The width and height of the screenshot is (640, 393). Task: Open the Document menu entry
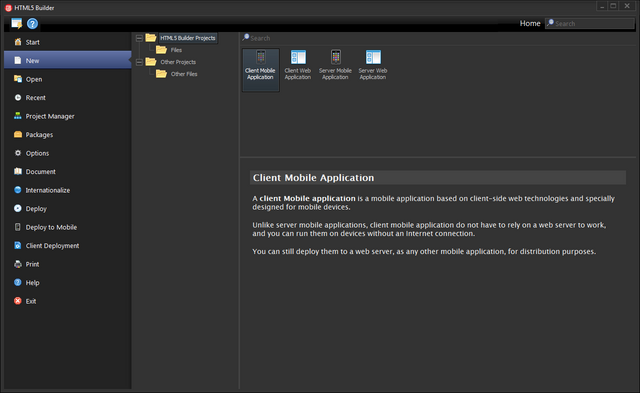68,171
